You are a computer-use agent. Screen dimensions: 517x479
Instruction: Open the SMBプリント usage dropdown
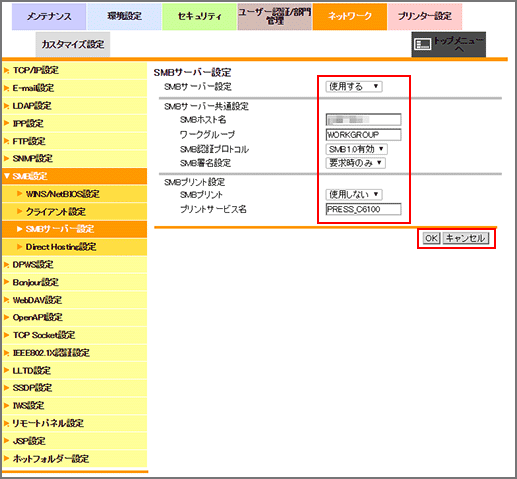click(354, 194)
